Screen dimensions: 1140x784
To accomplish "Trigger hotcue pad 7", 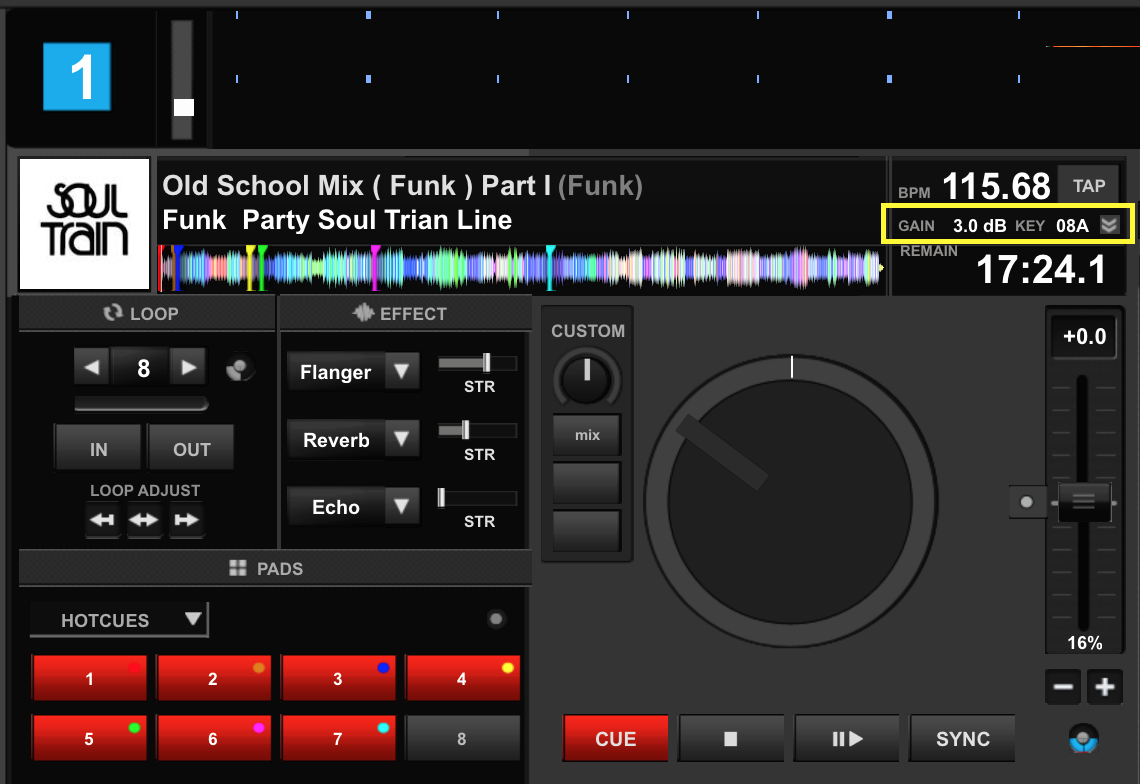I will pyautogui.click(x=339, y=737).
